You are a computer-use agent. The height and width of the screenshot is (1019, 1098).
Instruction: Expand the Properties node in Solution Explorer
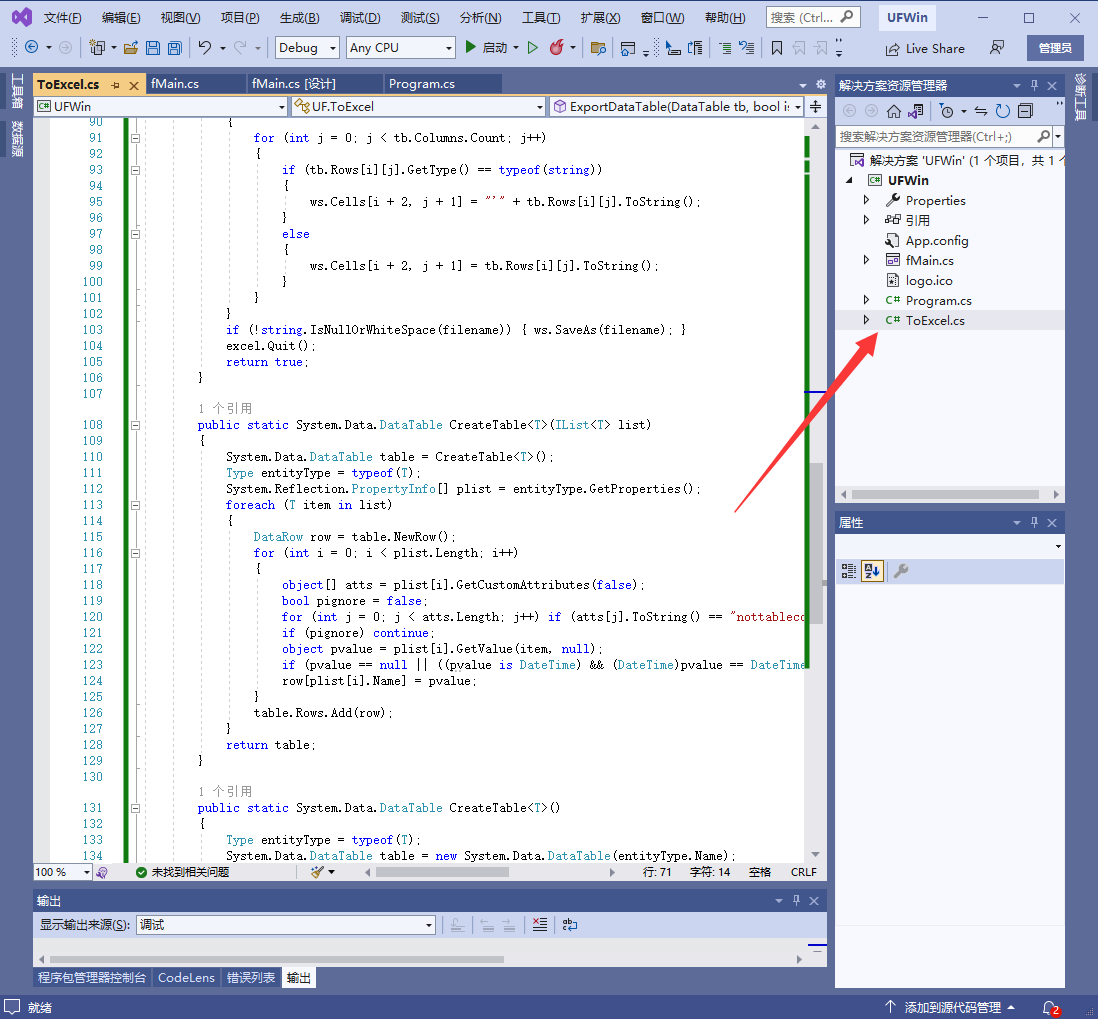tap(866, 200)
